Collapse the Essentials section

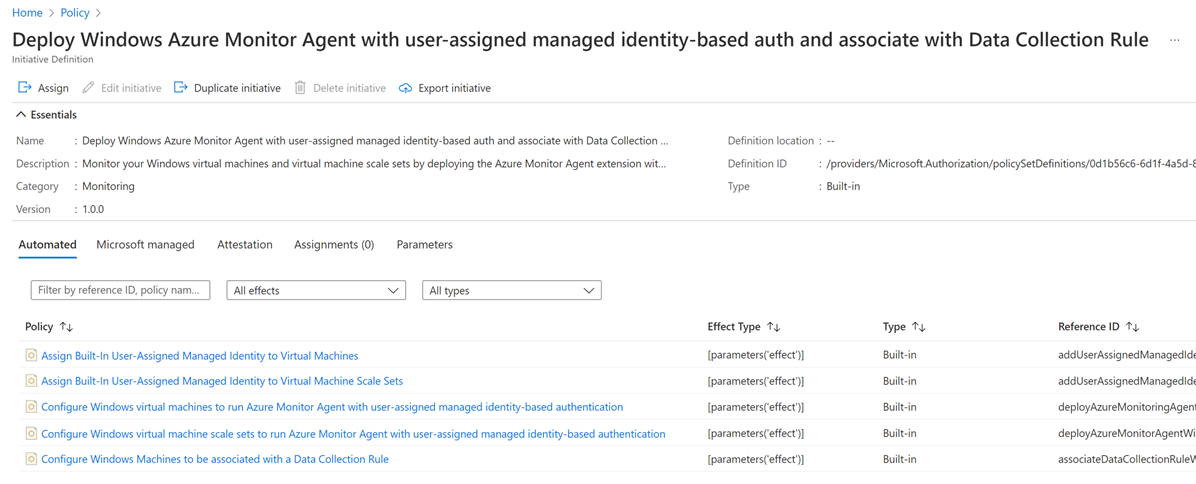[21, 115]
